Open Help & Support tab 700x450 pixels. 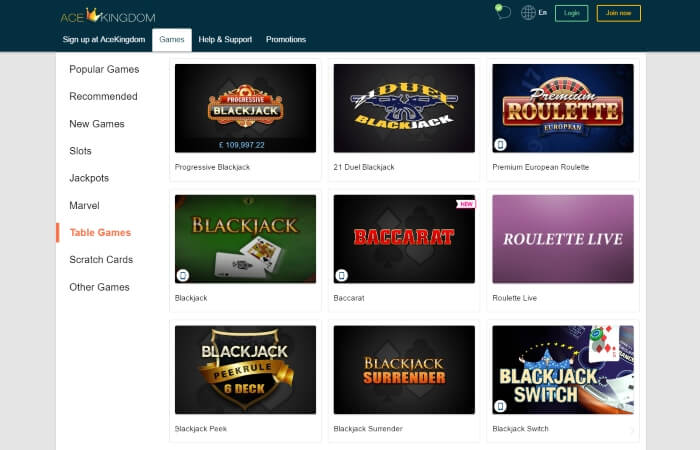click(x=225, y=39)
